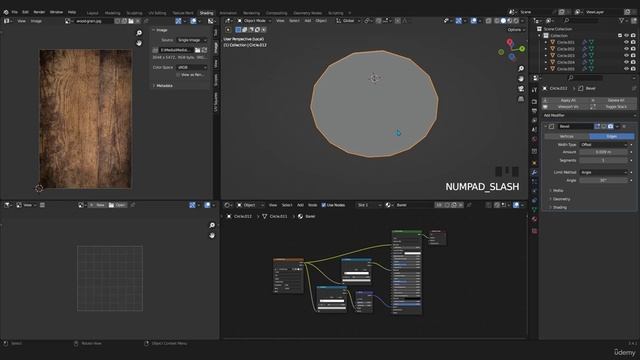This screenshot has height=360, width=640.
Task: Click Toggle Stack button
Action: [x=613, y=107]
